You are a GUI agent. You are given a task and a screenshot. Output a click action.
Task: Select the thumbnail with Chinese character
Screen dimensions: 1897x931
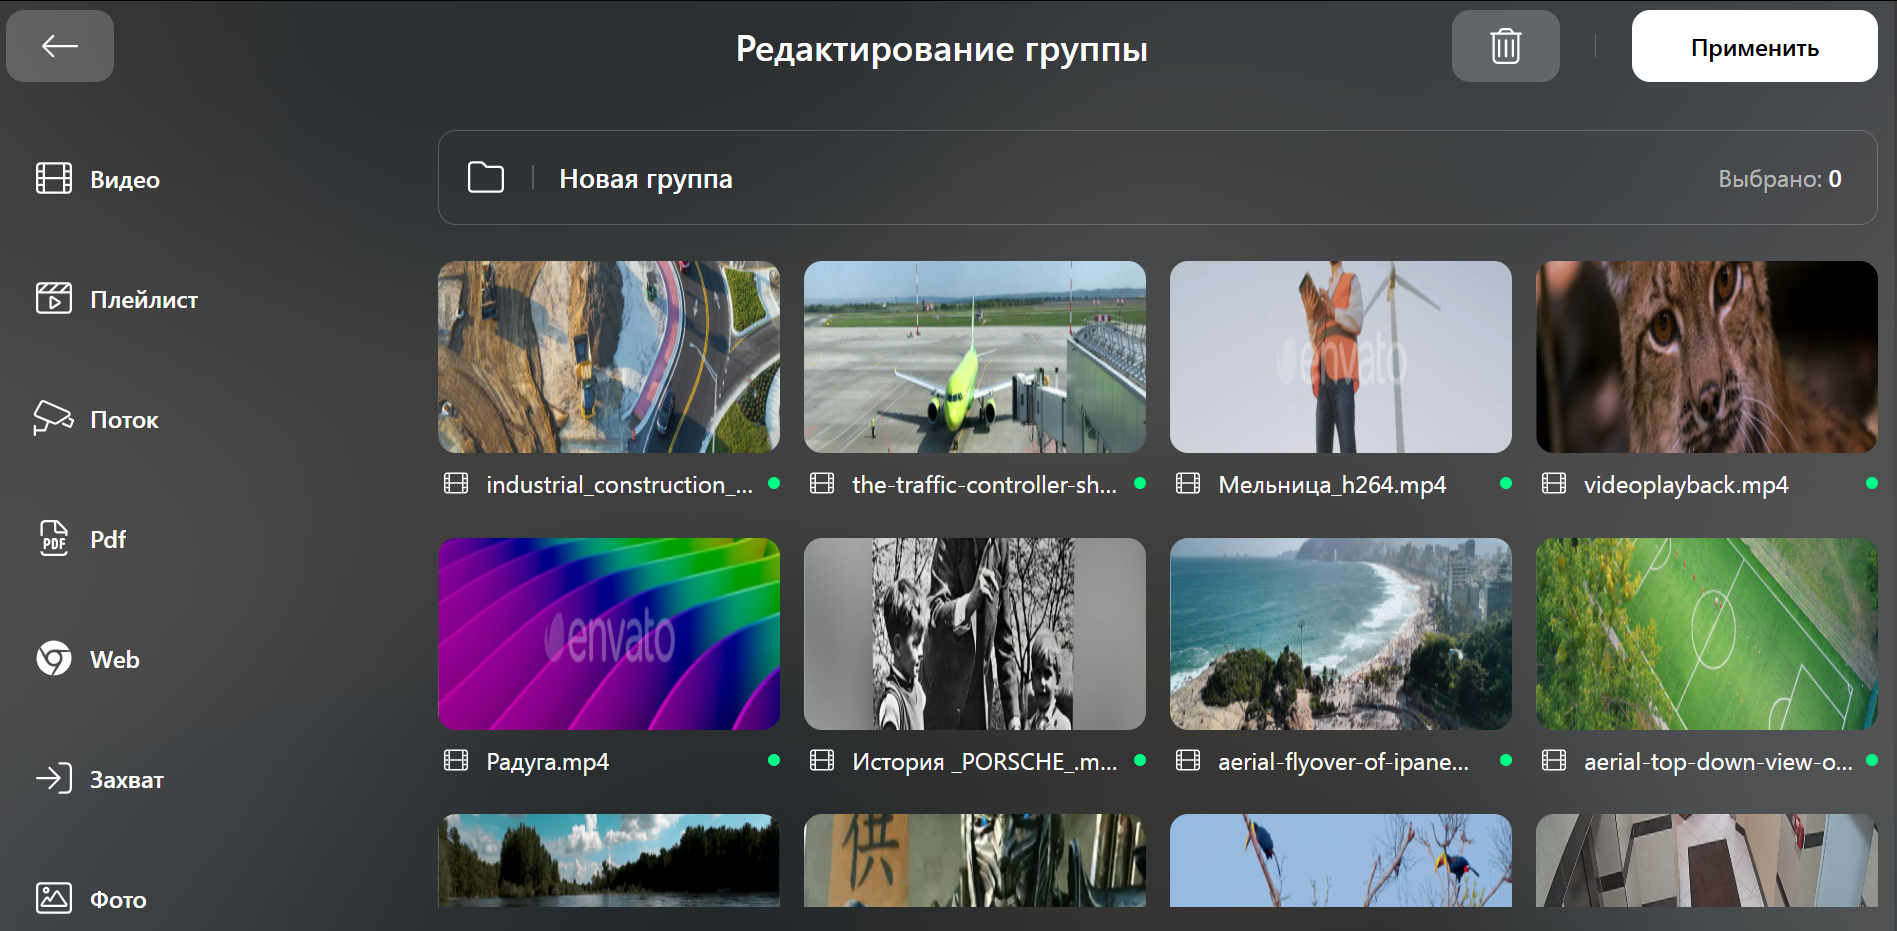[x=975, y=860]
